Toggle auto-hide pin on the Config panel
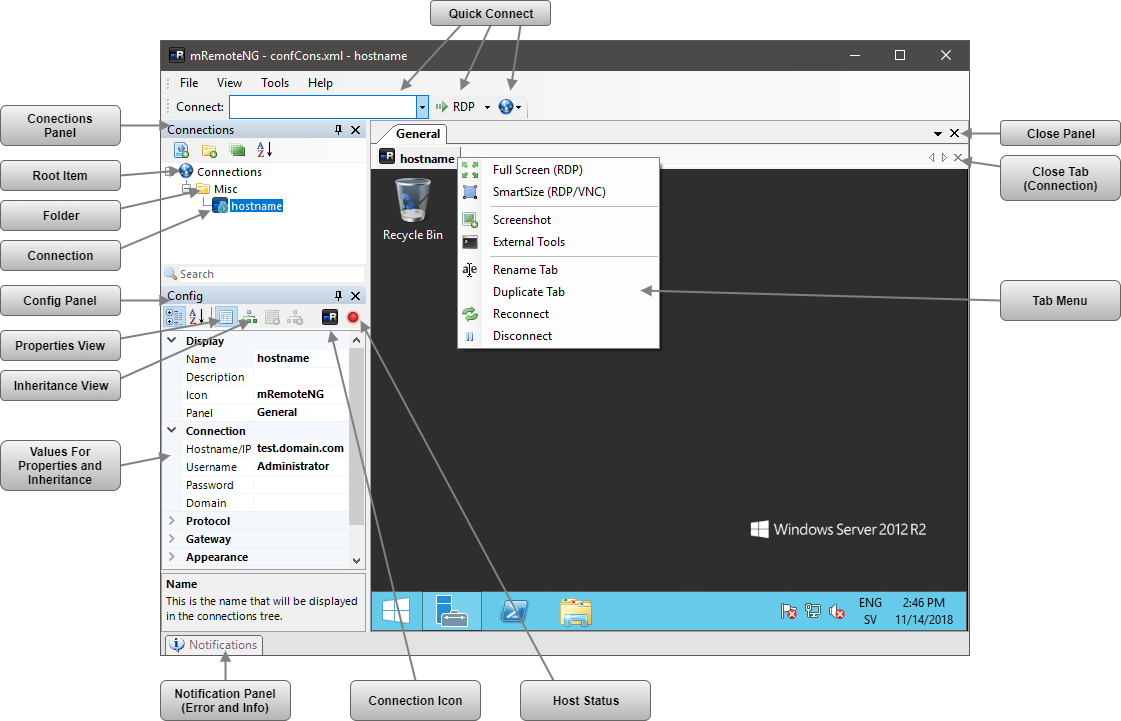Screen dimensions: 1121x721 (340, 295)
